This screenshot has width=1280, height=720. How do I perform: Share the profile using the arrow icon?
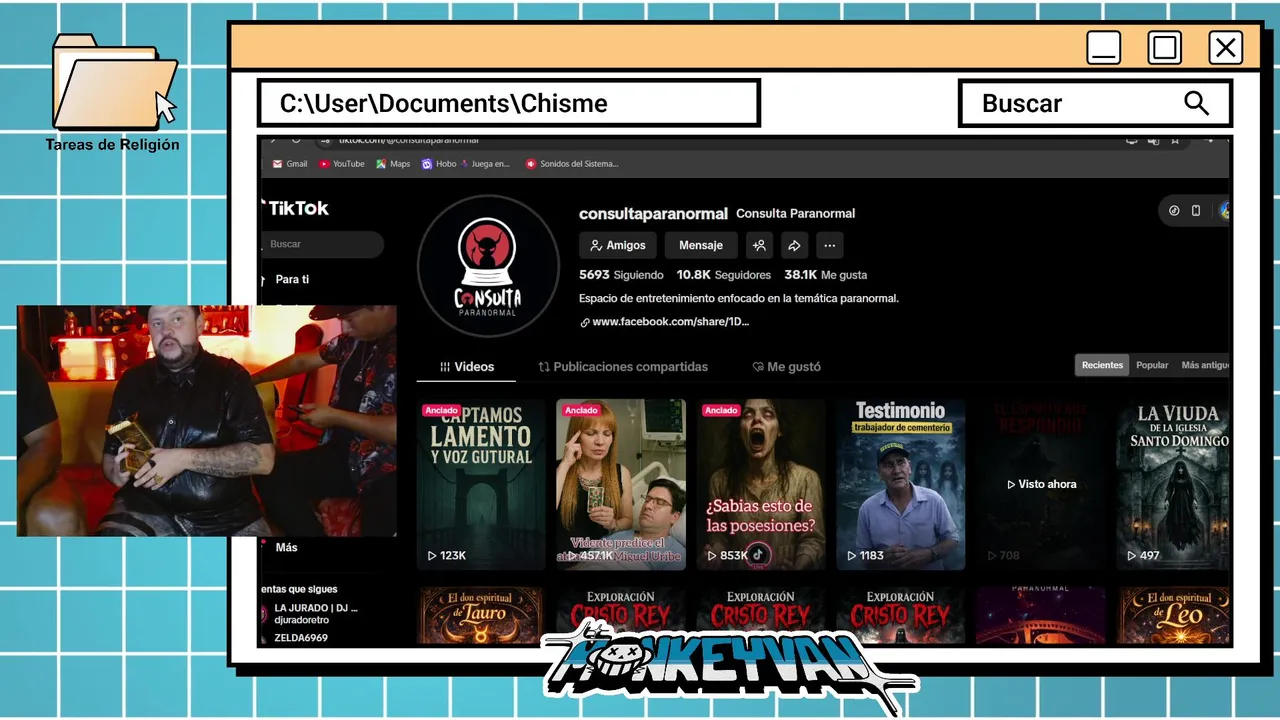pyautogui.click(x=794, y=245)
